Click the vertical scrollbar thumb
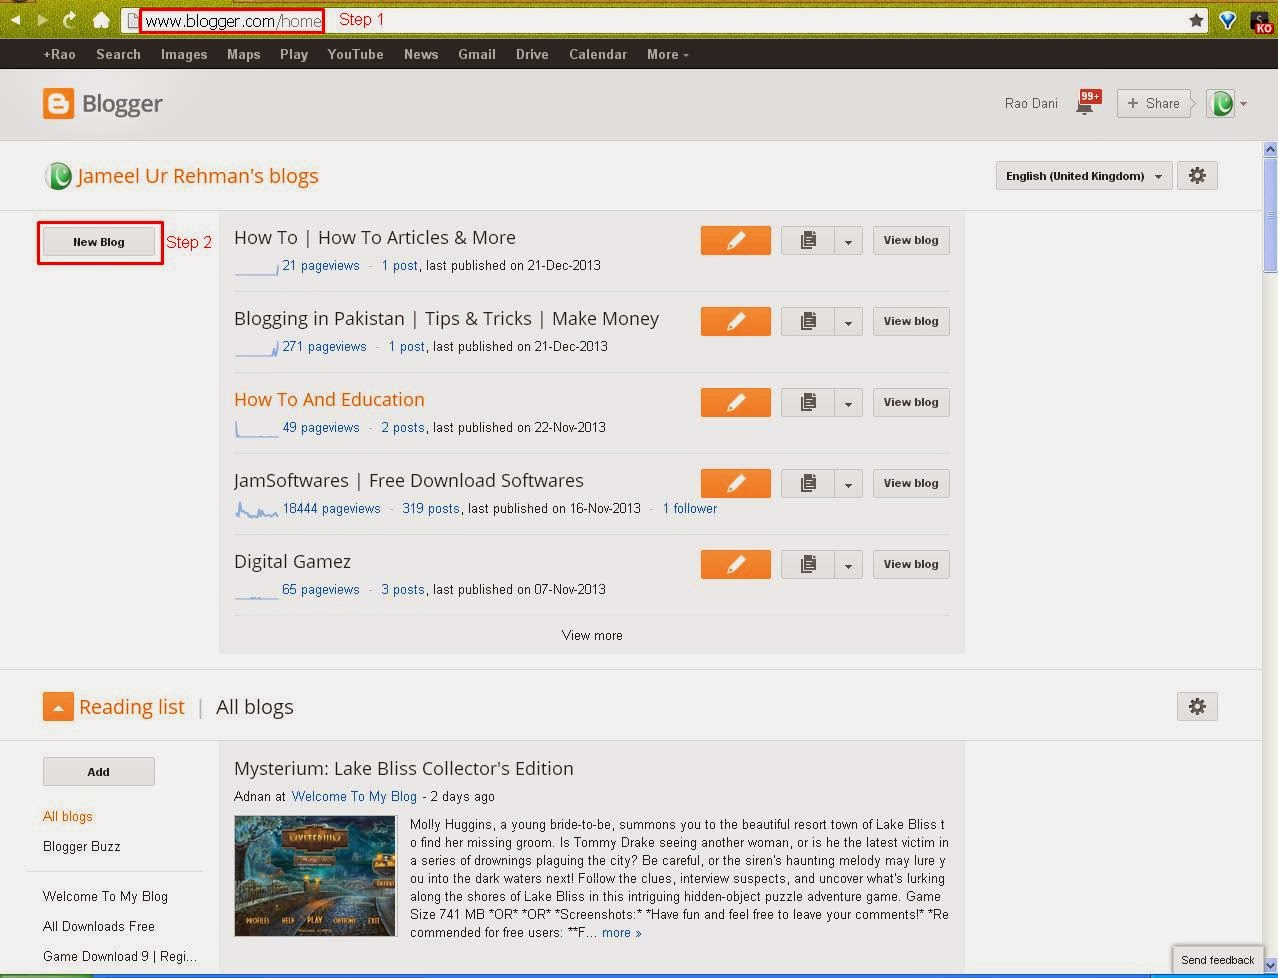Screen dimensions: 1278x978 click(x=1270, y=215)
